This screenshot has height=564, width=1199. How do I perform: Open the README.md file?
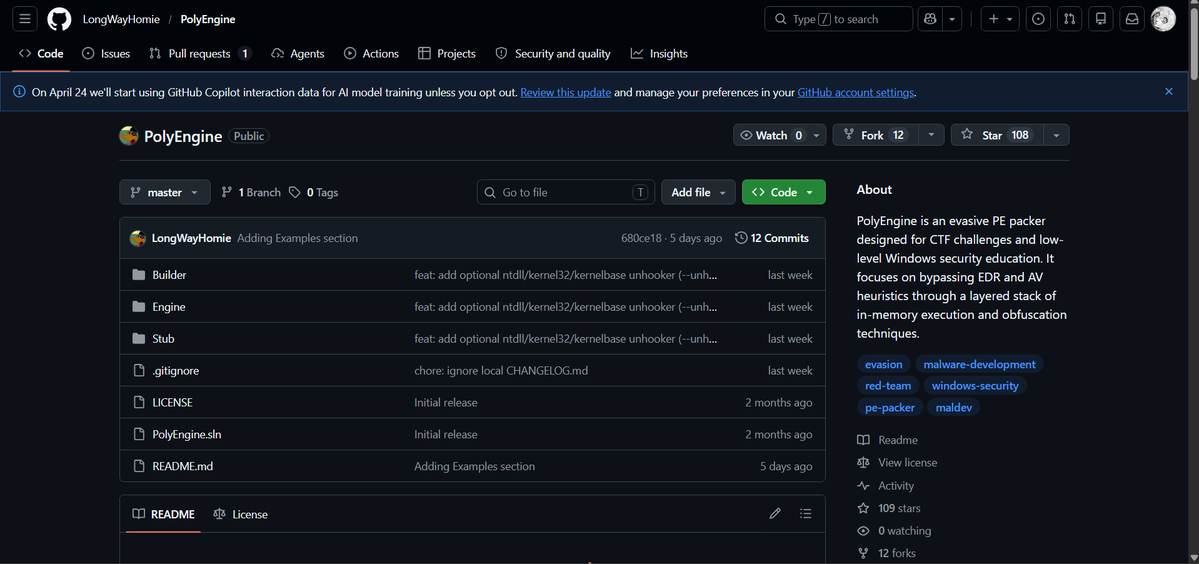(182, 466)
